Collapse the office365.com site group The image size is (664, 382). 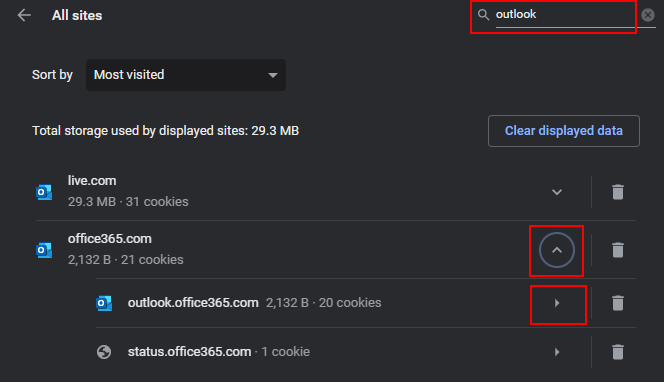coord(557,250)
